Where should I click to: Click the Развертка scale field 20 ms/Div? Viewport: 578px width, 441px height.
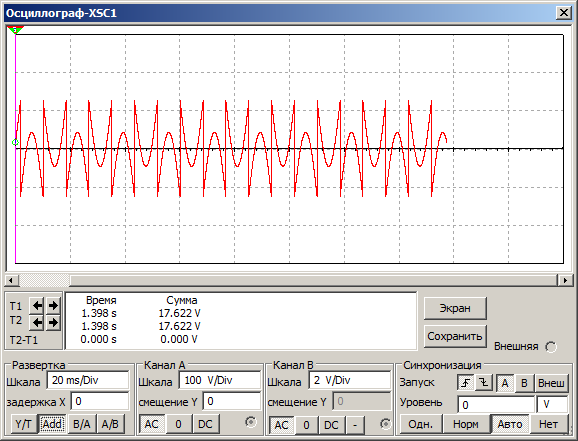click(x=88, y=380)
